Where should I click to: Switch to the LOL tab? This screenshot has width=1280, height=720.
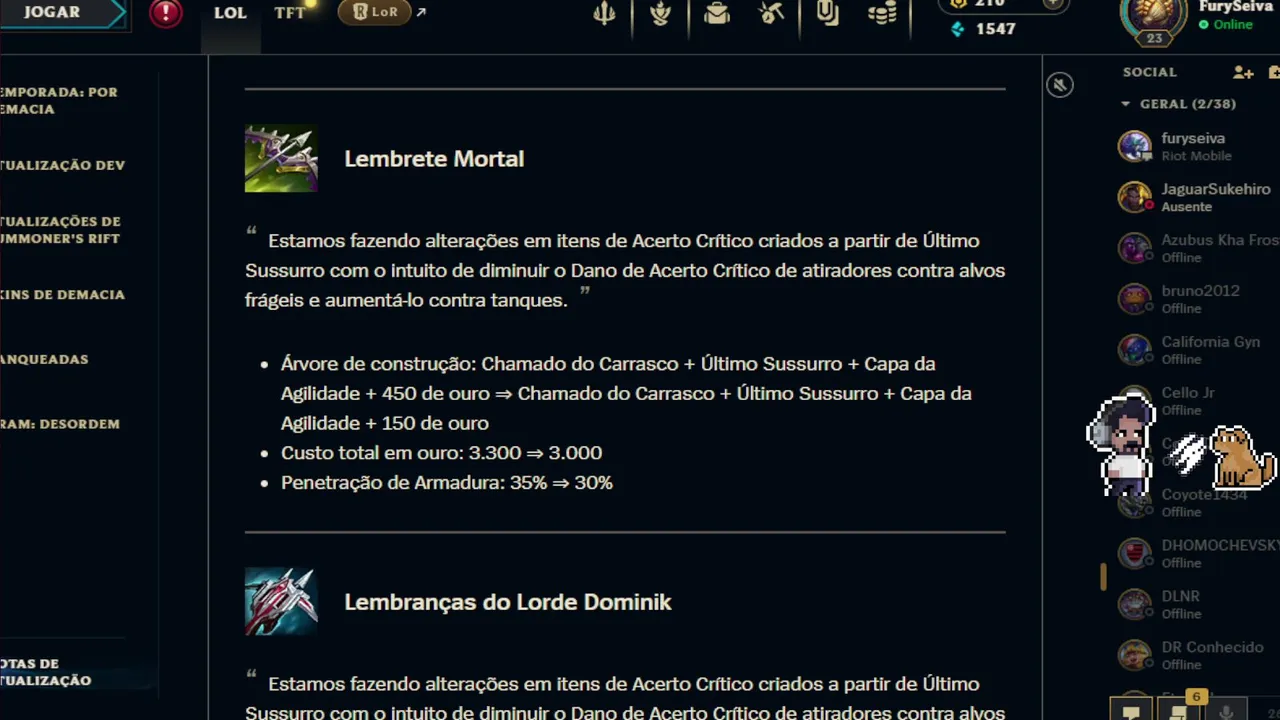tap(231, 13)
